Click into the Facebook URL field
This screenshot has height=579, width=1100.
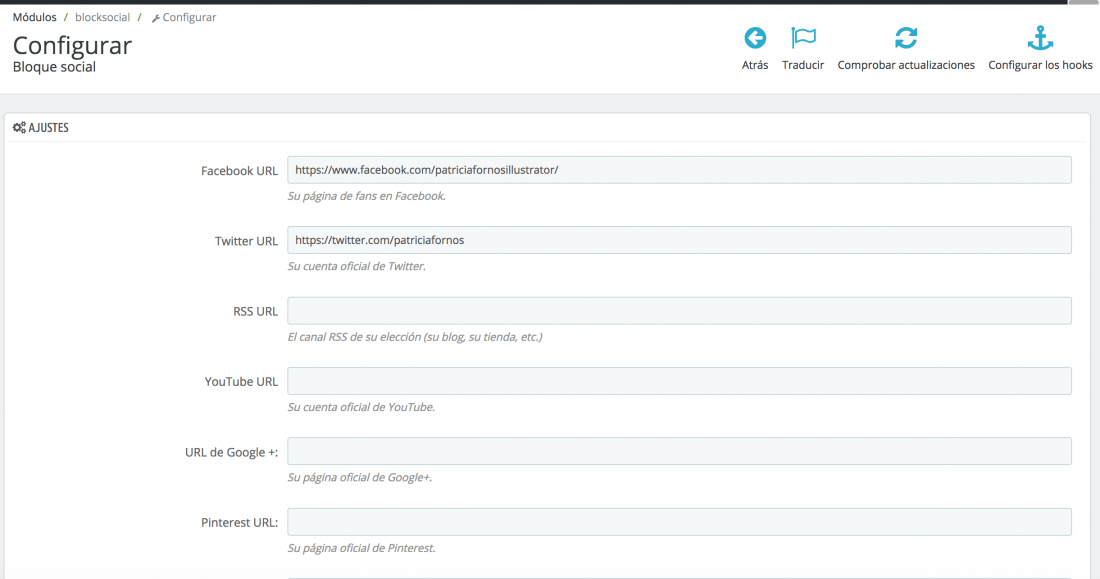(x=679, y=170)
